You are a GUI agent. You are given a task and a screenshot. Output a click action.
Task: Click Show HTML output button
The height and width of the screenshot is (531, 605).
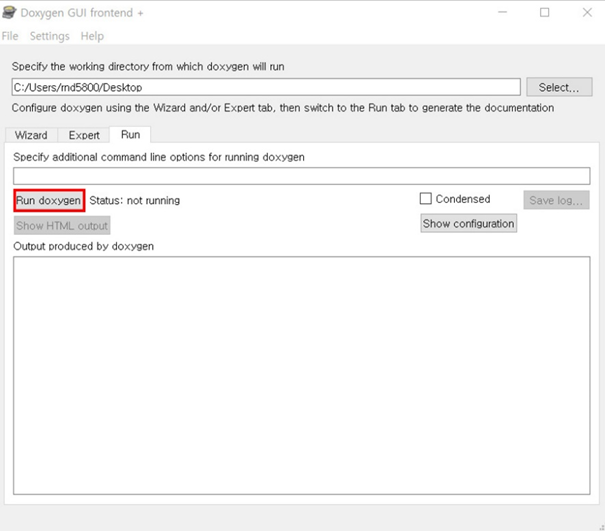[x=62, y=225]
